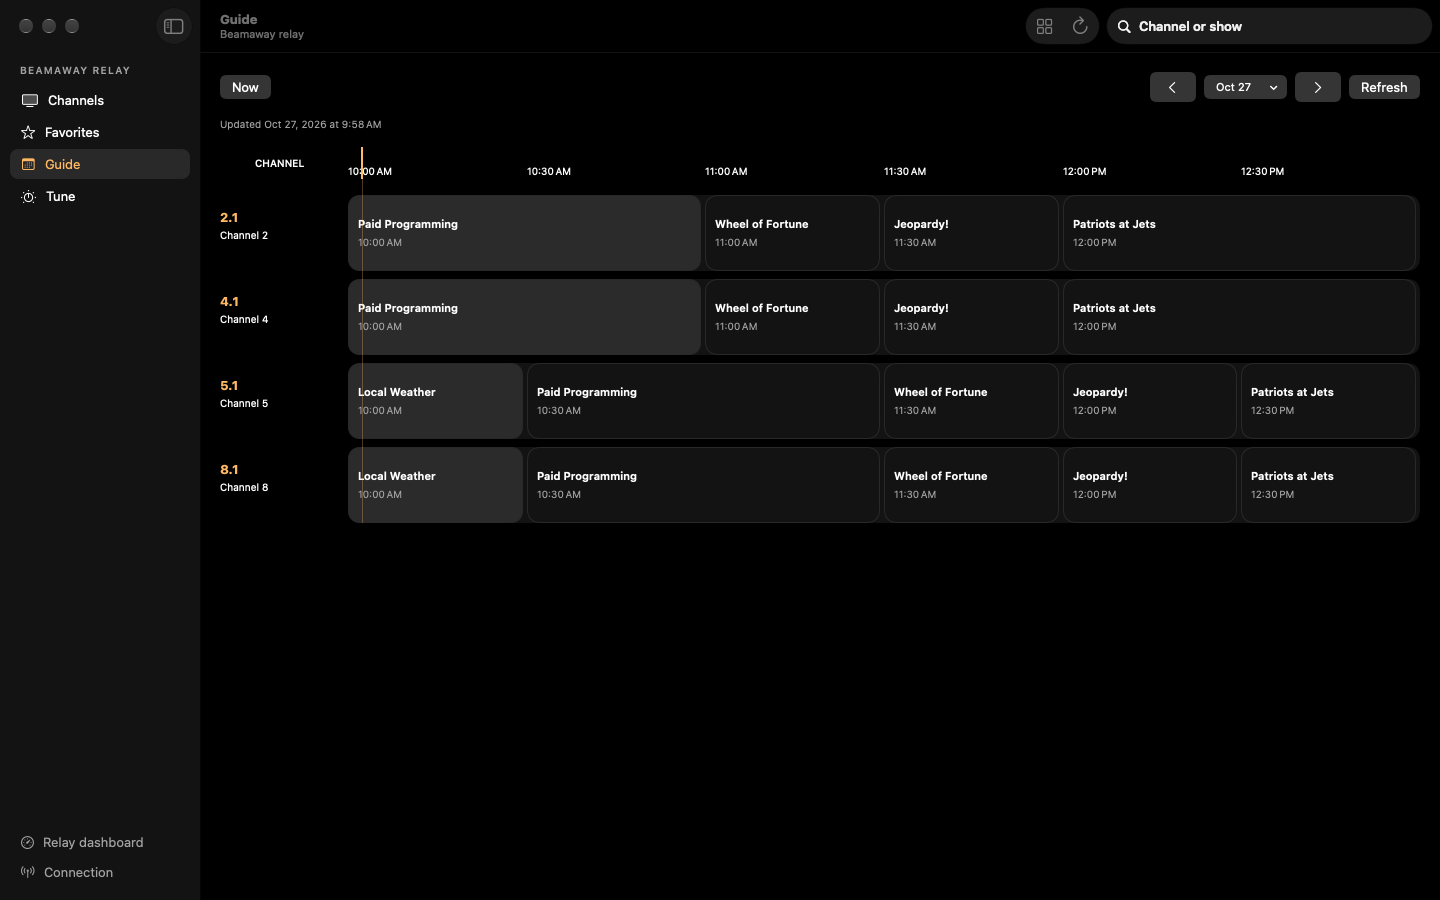This screenshot has height=900, width=1440.
Task: Click the search magnifier icon
Action: [1124, 27]
